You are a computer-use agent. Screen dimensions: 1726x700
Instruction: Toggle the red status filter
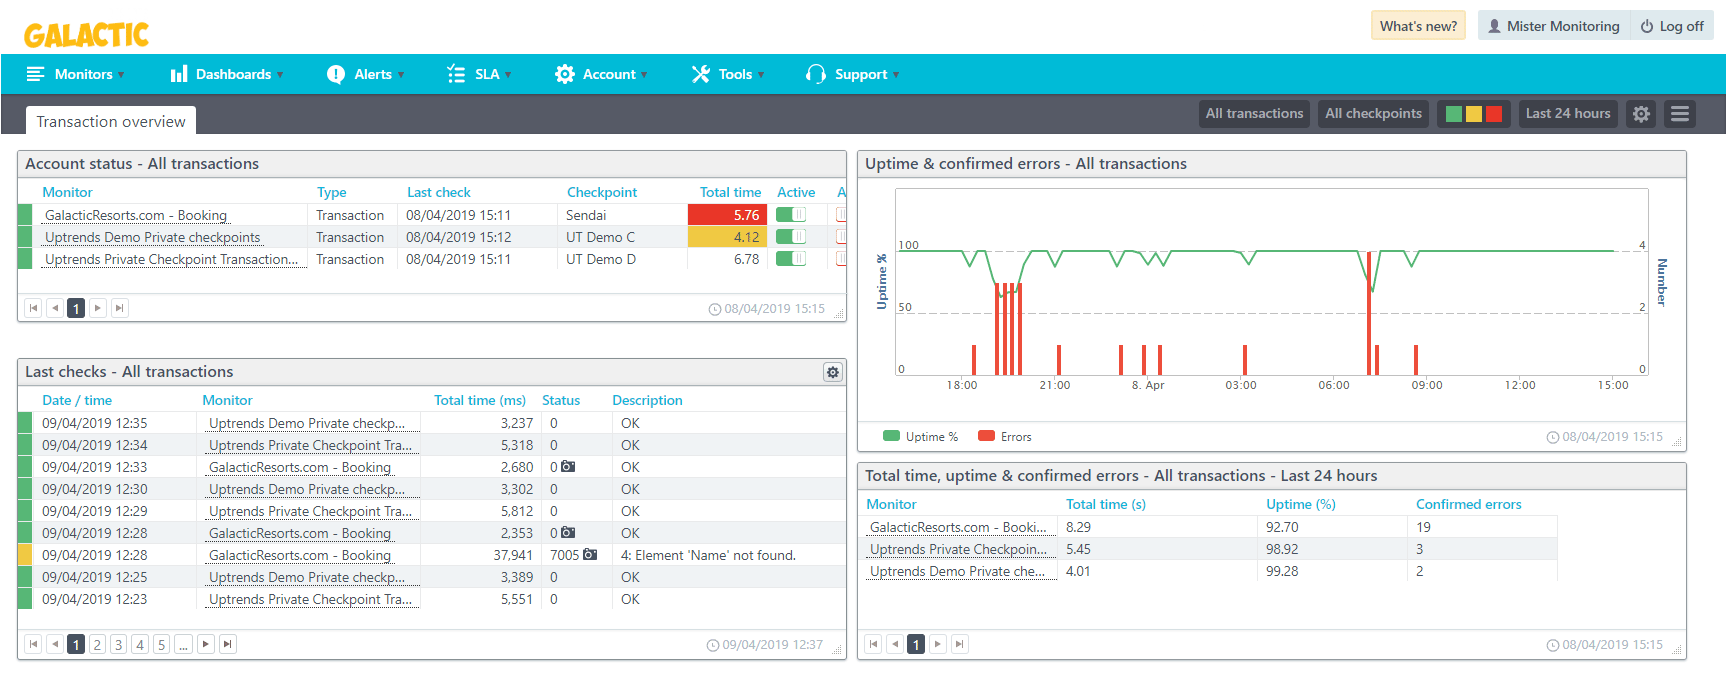1494,114
